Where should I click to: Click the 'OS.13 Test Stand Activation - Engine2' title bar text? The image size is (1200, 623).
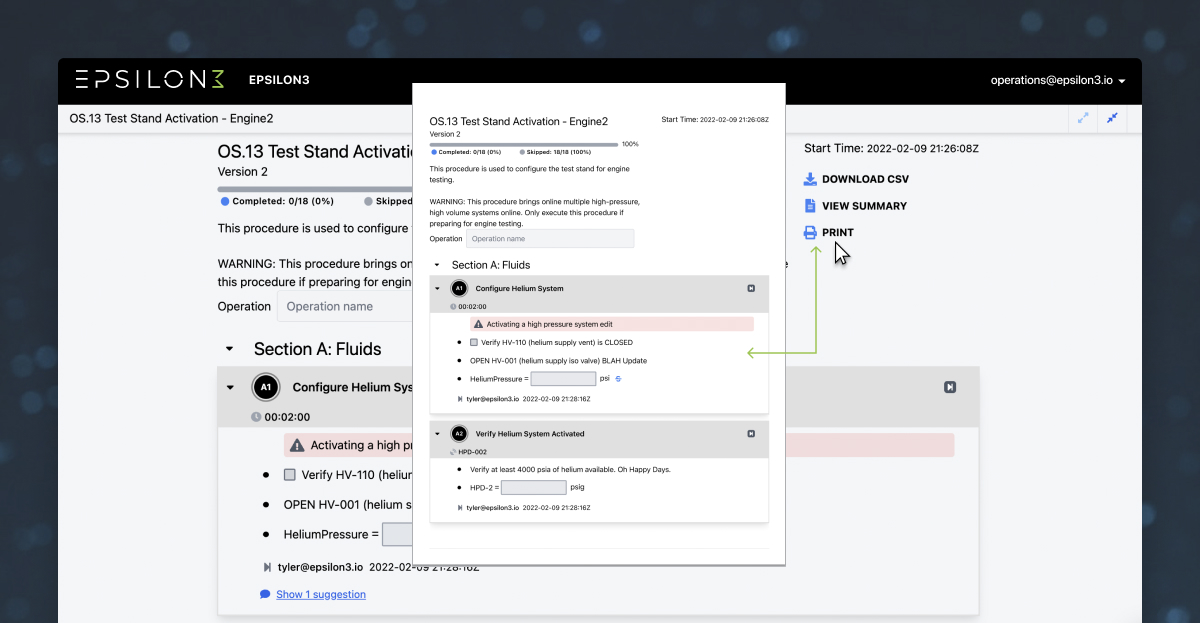point(171,118)
